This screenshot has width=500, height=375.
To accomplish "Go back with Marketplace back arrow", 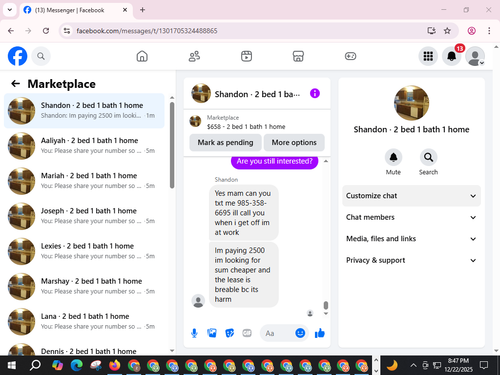I will point(16,84).
